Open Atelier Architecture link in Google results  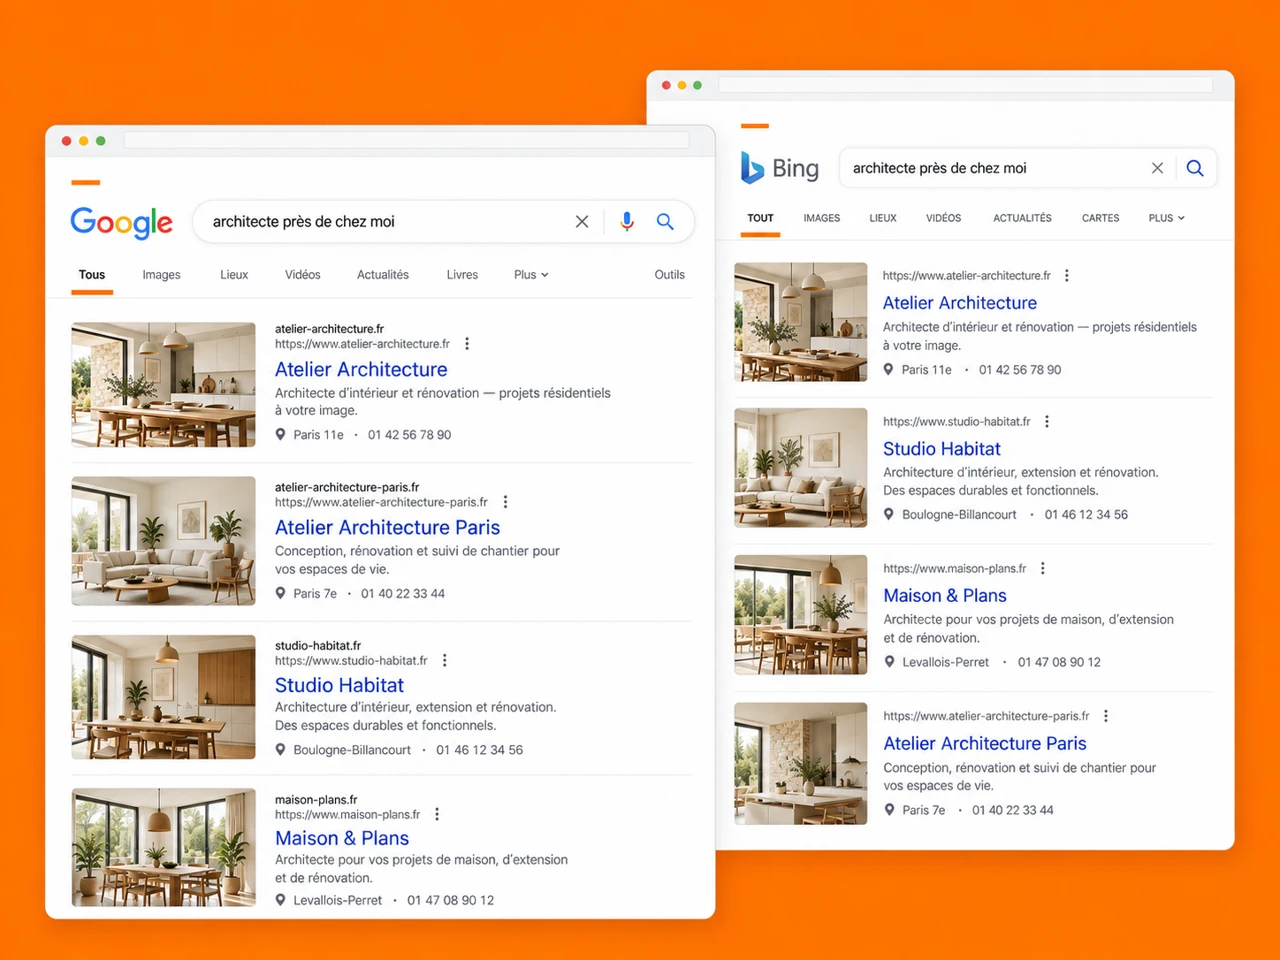point(361,369)
